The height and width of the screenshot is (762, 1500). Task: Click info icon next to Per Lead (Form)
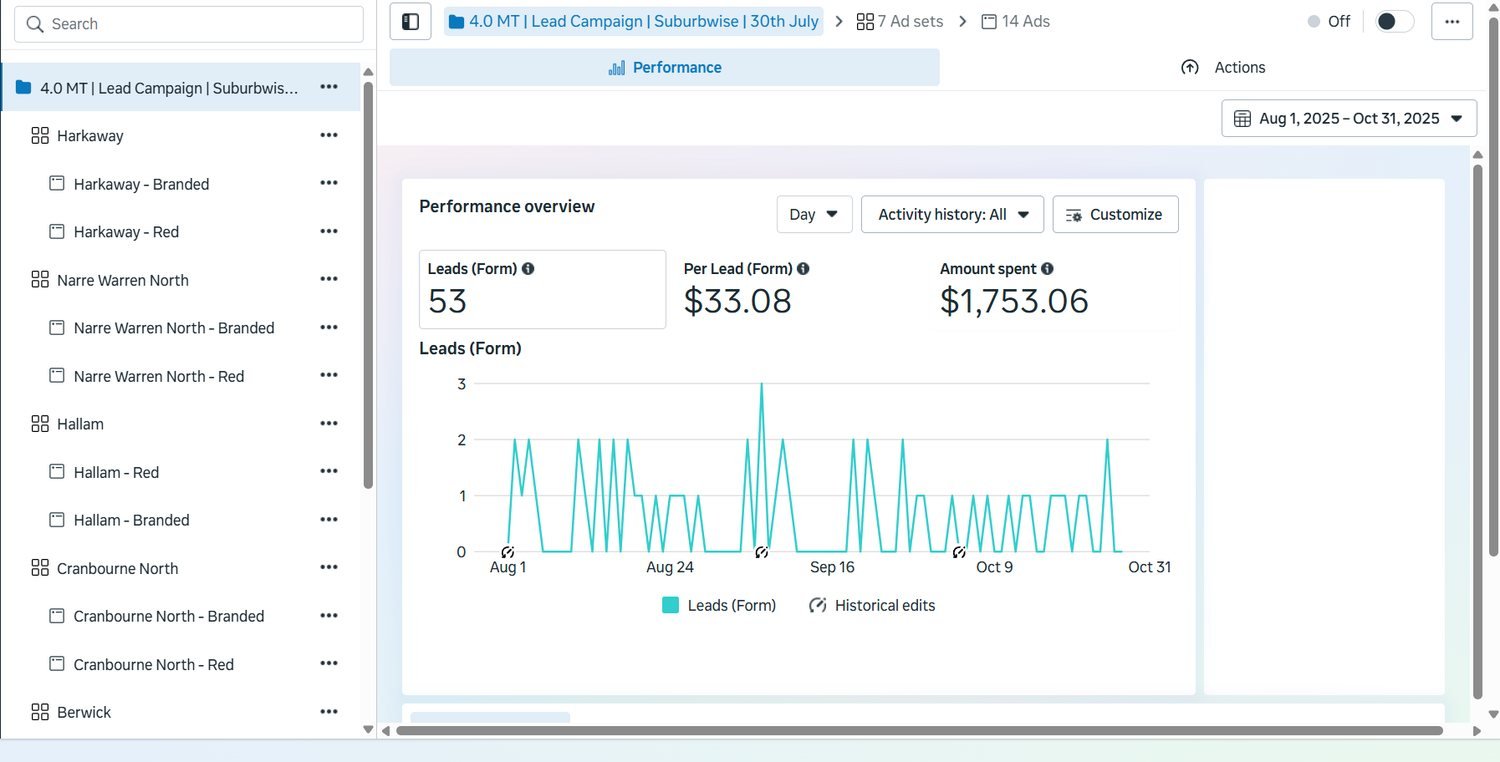pos(803,269)
